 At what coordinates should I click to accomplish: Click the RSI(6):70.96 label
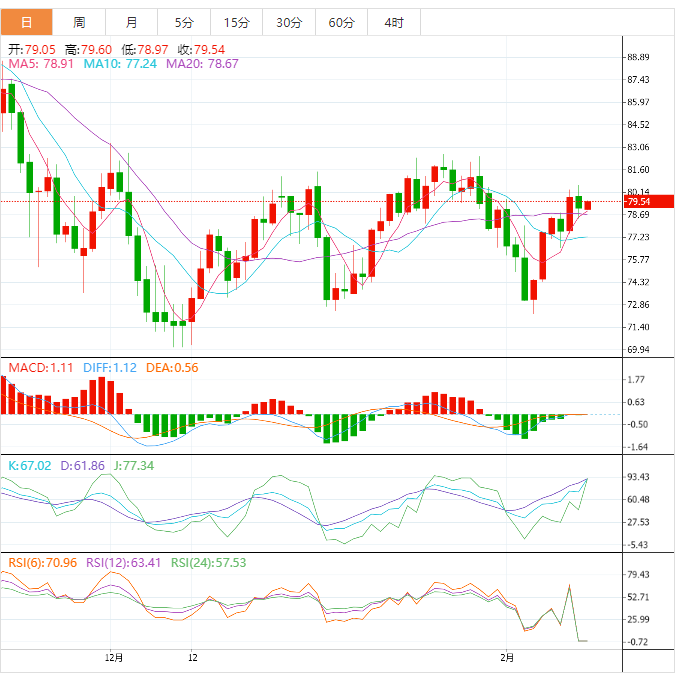pyautogui.click(x=42, y=562)
